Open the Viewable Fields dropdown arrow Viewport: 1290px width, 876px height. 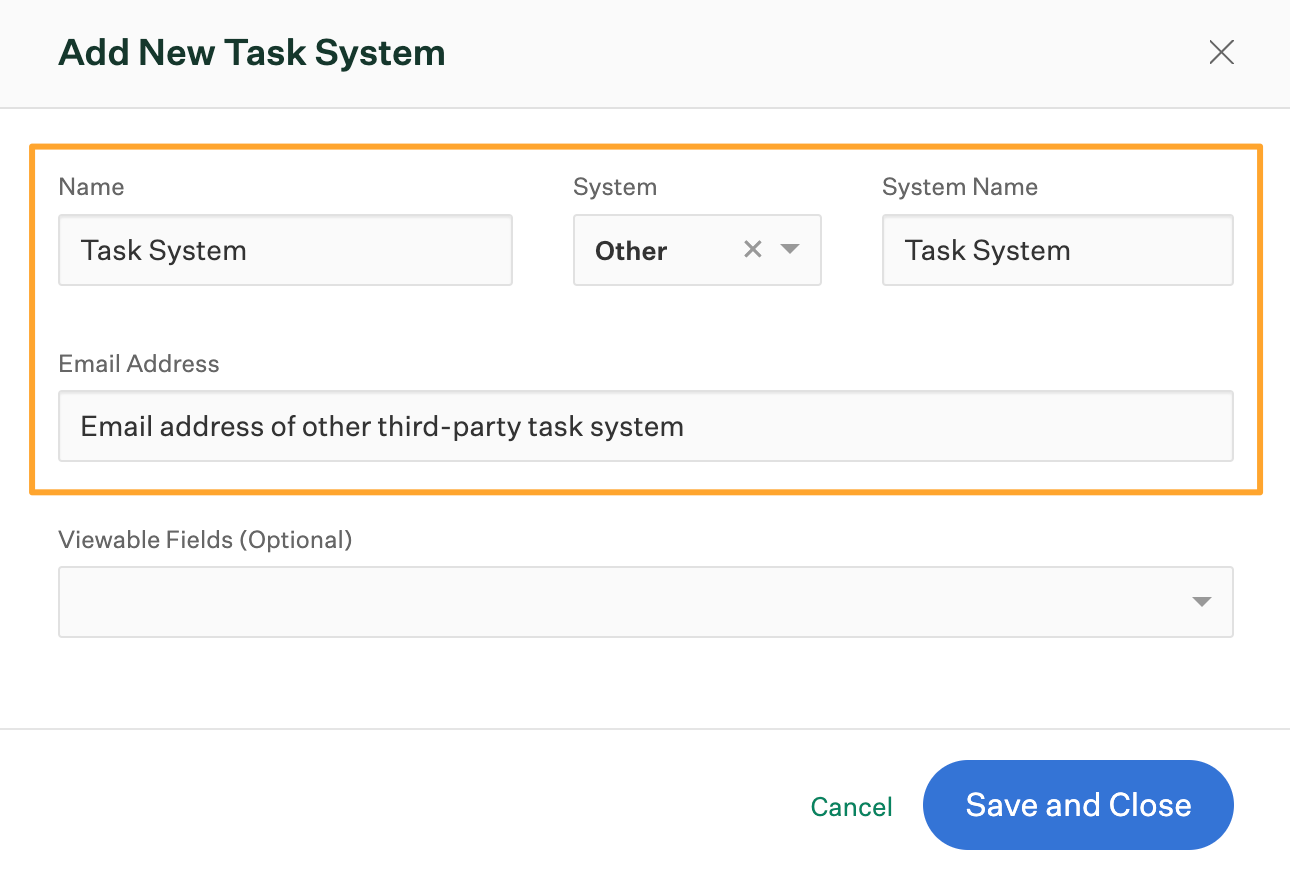point(1202,602)
